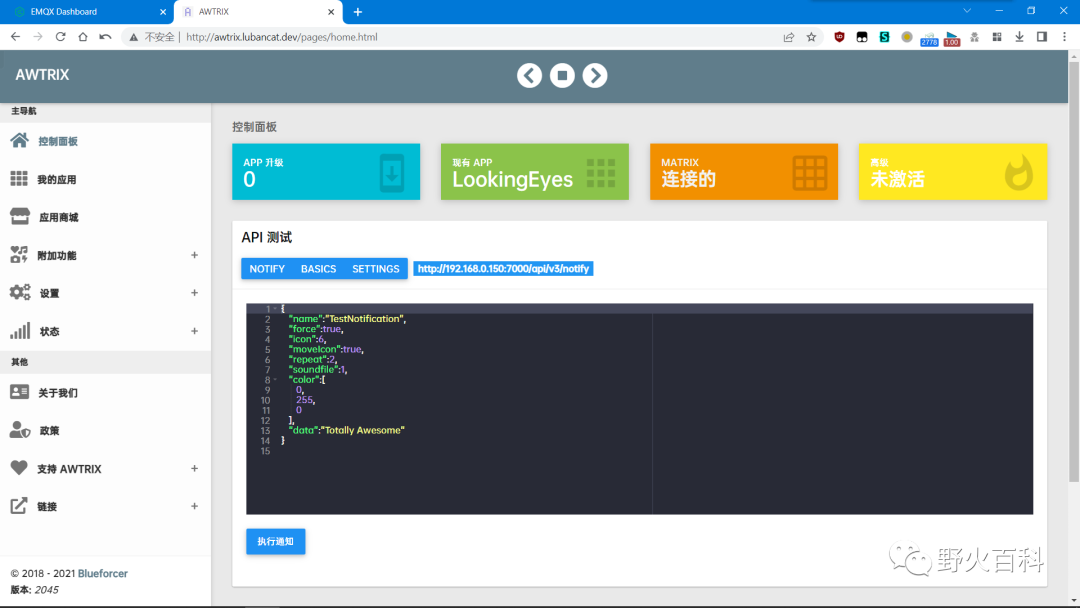
Task: Expand the 状态 submenu plus
Action: pos(194,331)
